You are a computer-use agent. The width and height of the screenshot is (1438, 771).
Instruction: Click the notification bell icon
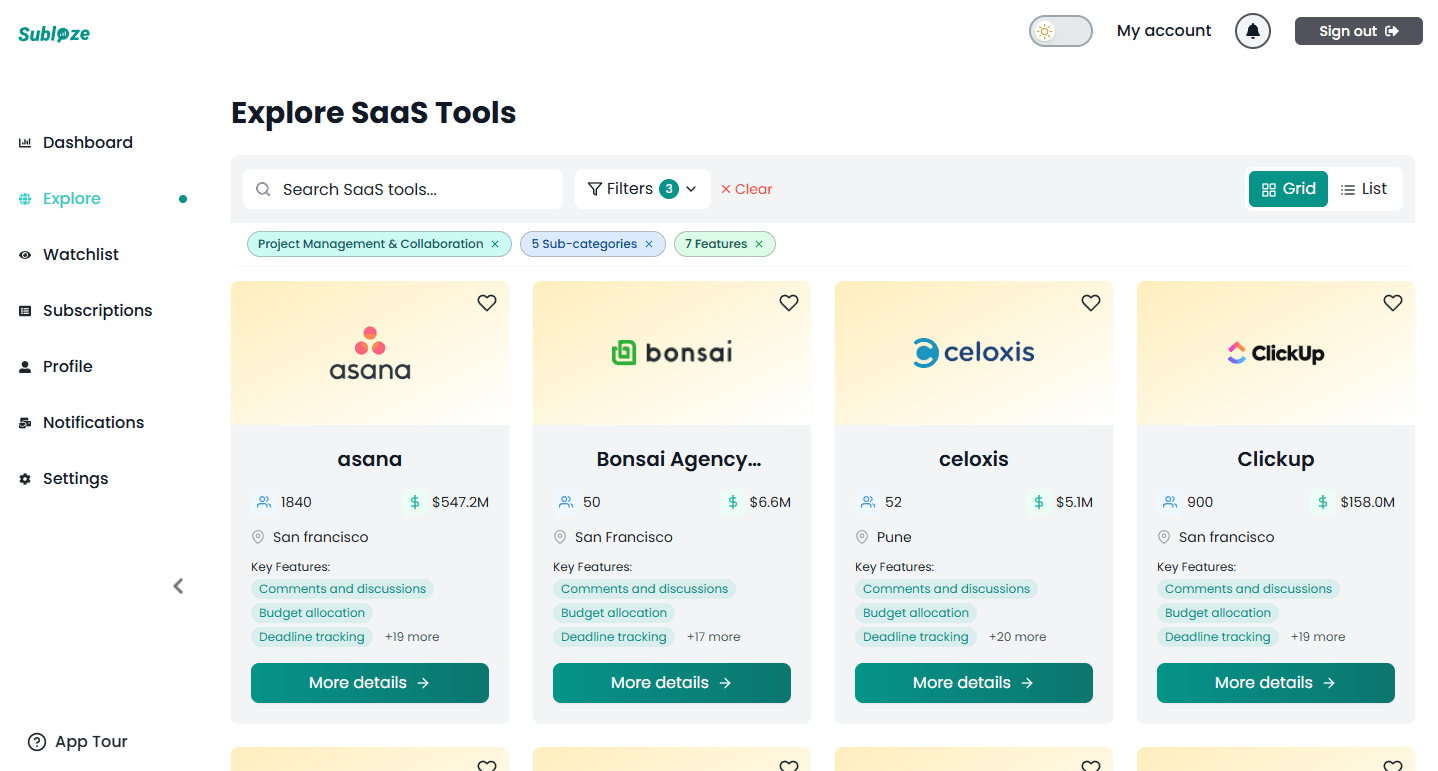pyautogui.click(x=1252, y=31)
